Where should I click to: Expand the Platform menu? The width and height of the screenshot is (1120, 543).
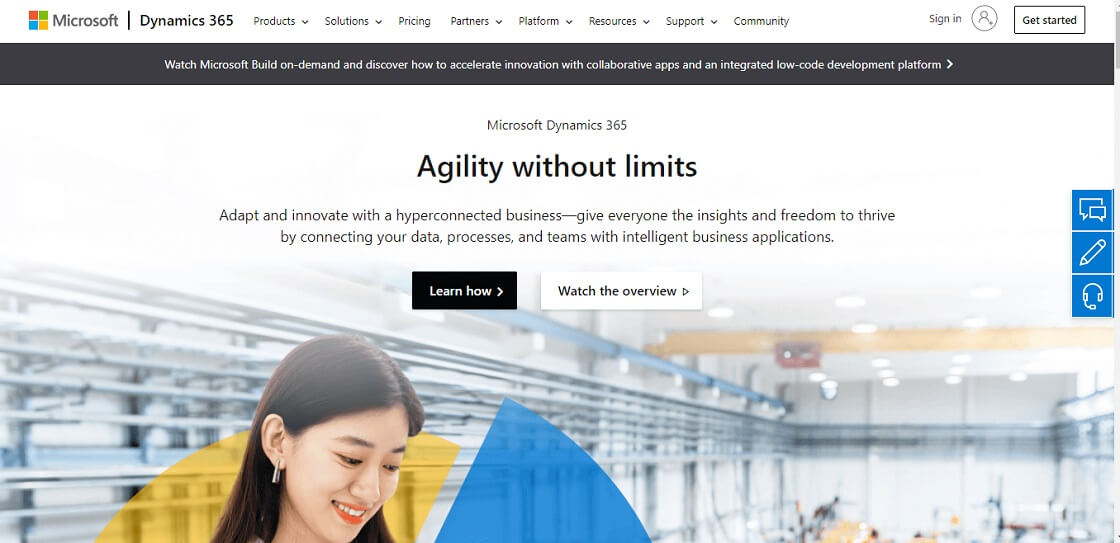[x=545, y=21]
